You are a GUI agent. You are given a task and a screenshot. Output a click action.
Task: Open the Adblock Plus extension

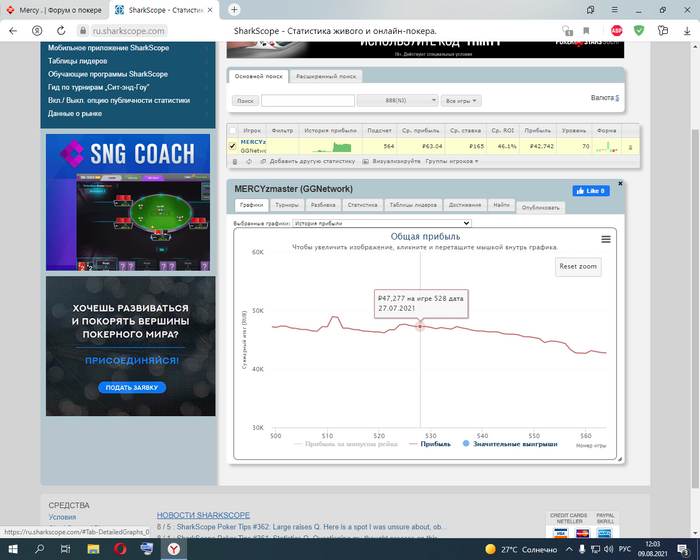click(x=617, y=31)
